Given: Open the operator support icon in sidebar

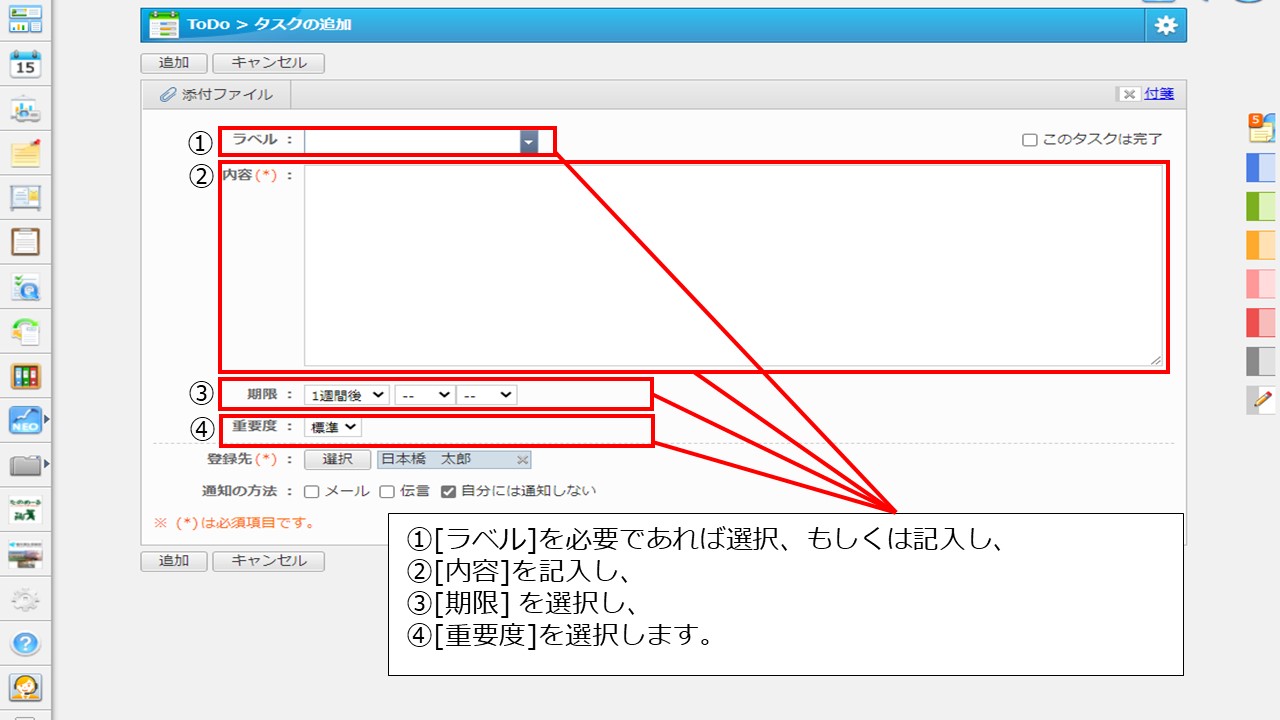Looking at the screenshot, I should 25,688.
